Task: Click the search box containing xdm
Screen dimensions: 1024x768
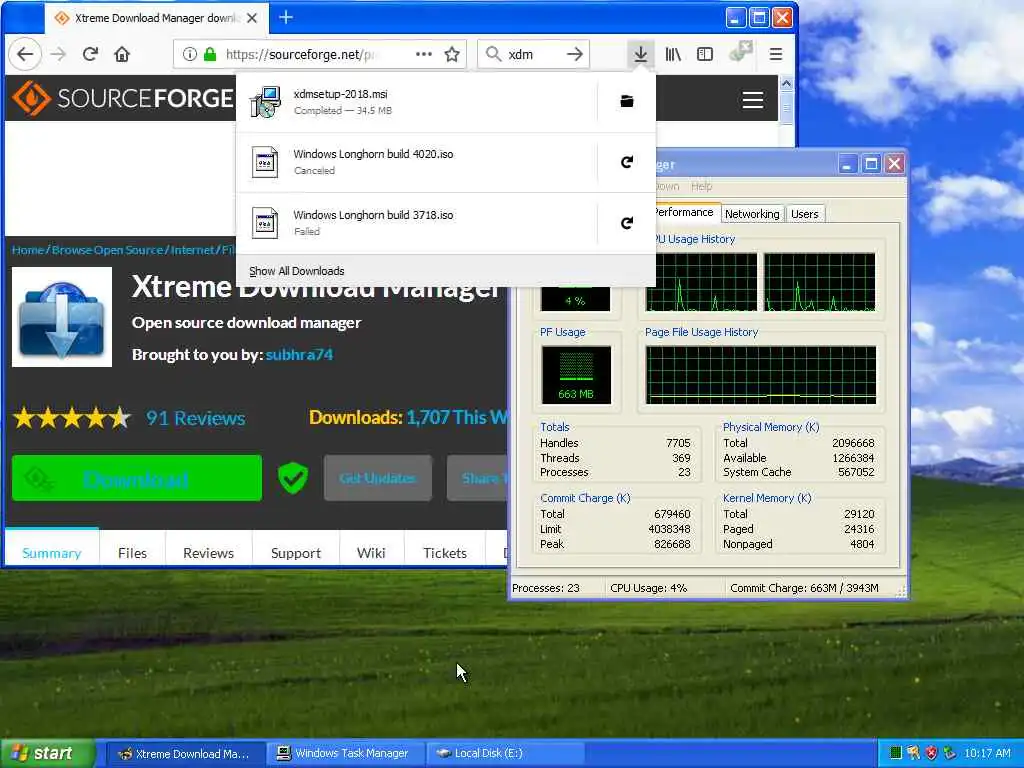Action: coord(532,54)
